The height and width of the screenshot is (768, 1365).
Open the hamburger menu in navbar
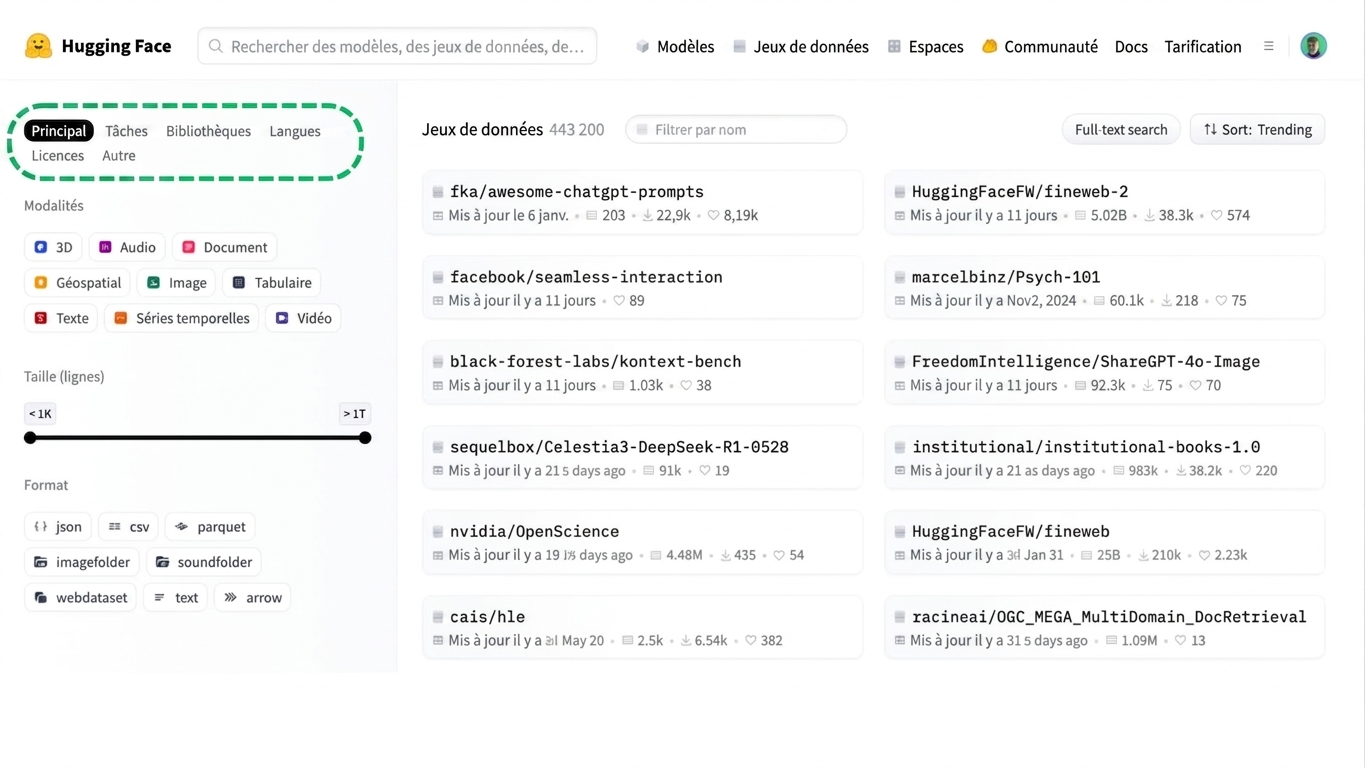1269,46
